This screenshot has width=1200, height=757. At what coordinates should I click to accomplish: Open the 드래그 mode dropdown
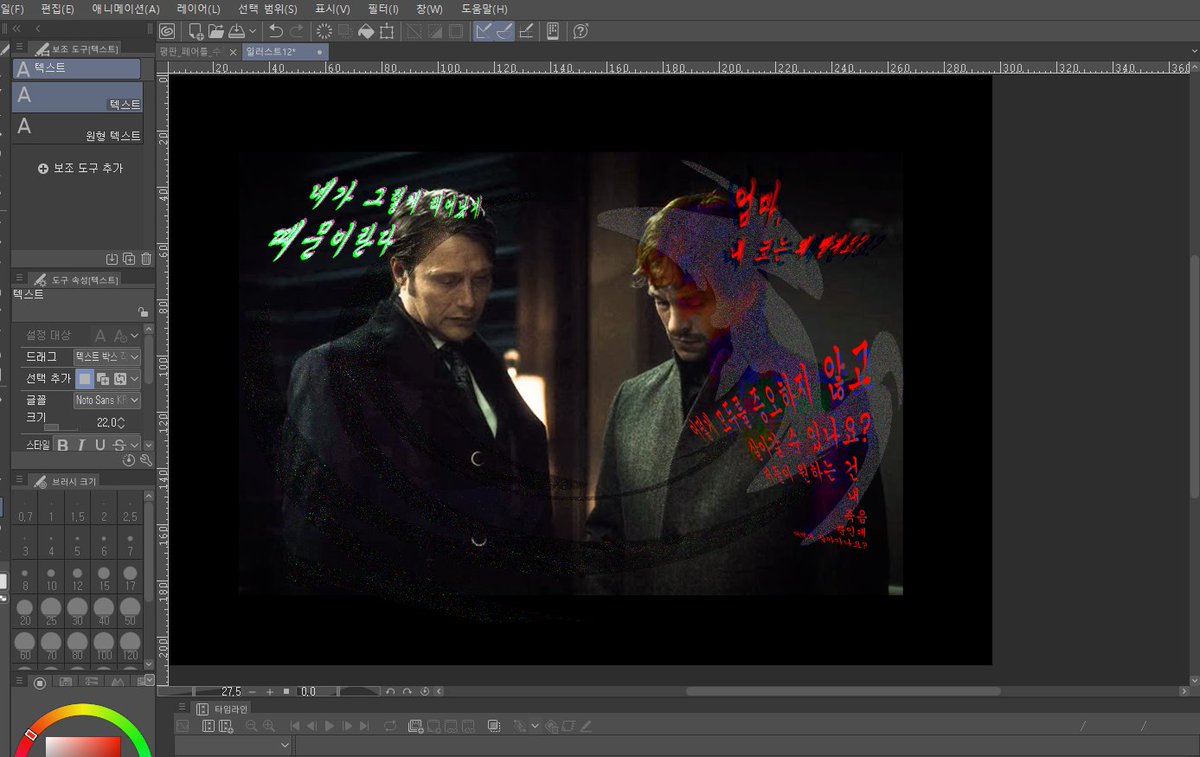[107, 356]
